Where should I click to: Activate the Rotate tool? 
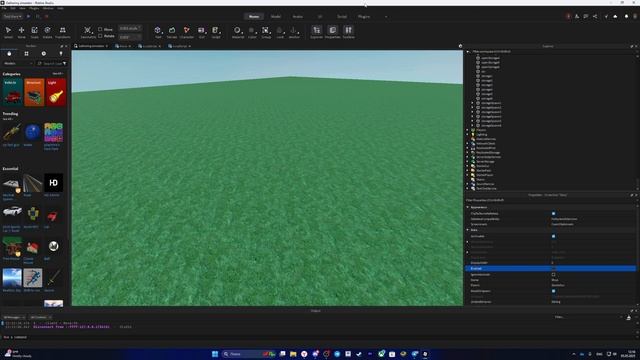coord(47,32)
